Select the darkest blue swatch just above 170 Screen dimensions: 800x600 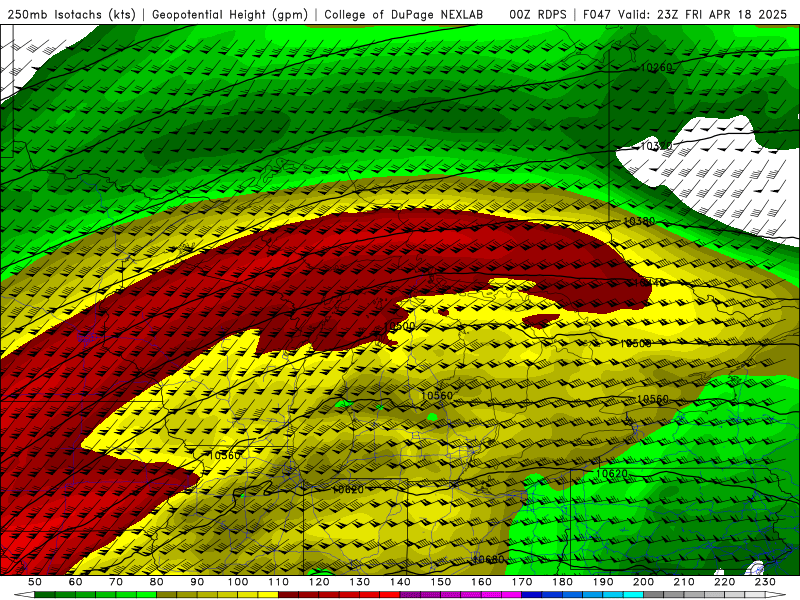click(532, 595)
